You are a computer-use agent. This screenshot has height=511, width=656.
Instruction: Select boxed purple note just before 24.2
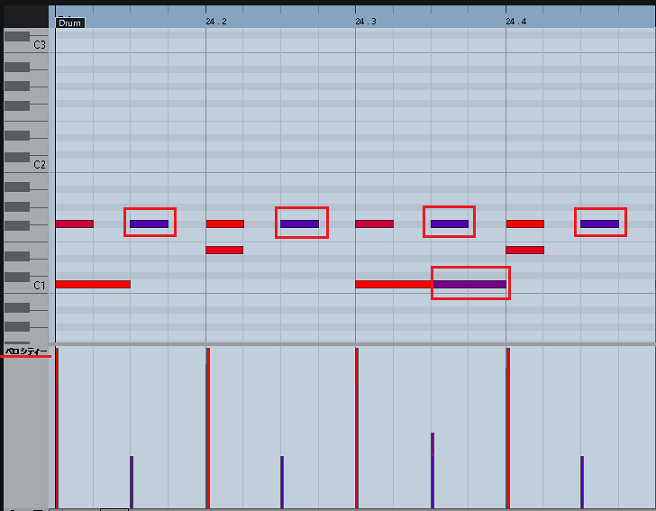[x=149, y=223]
